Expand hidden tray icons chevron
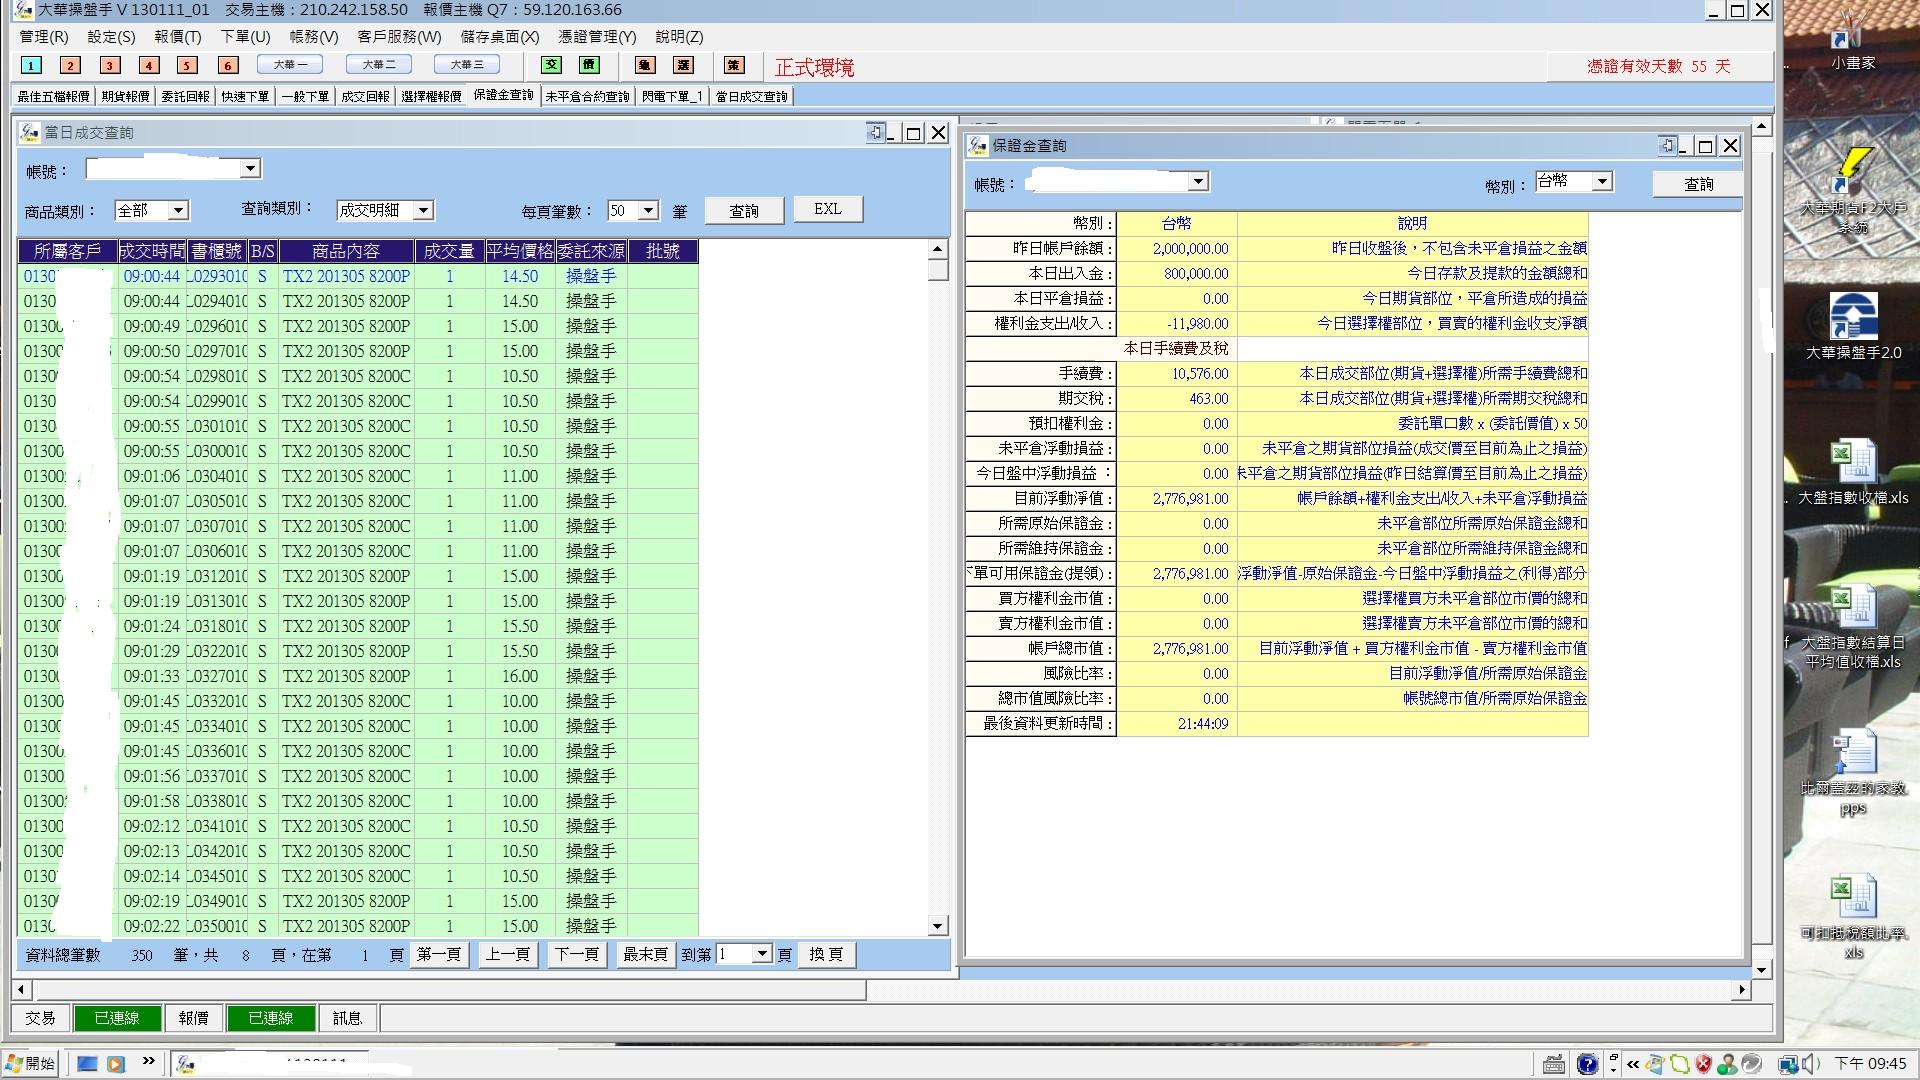Image resolution: width=1920 pixels, height=1080 pixels. coord(1633,1064)
